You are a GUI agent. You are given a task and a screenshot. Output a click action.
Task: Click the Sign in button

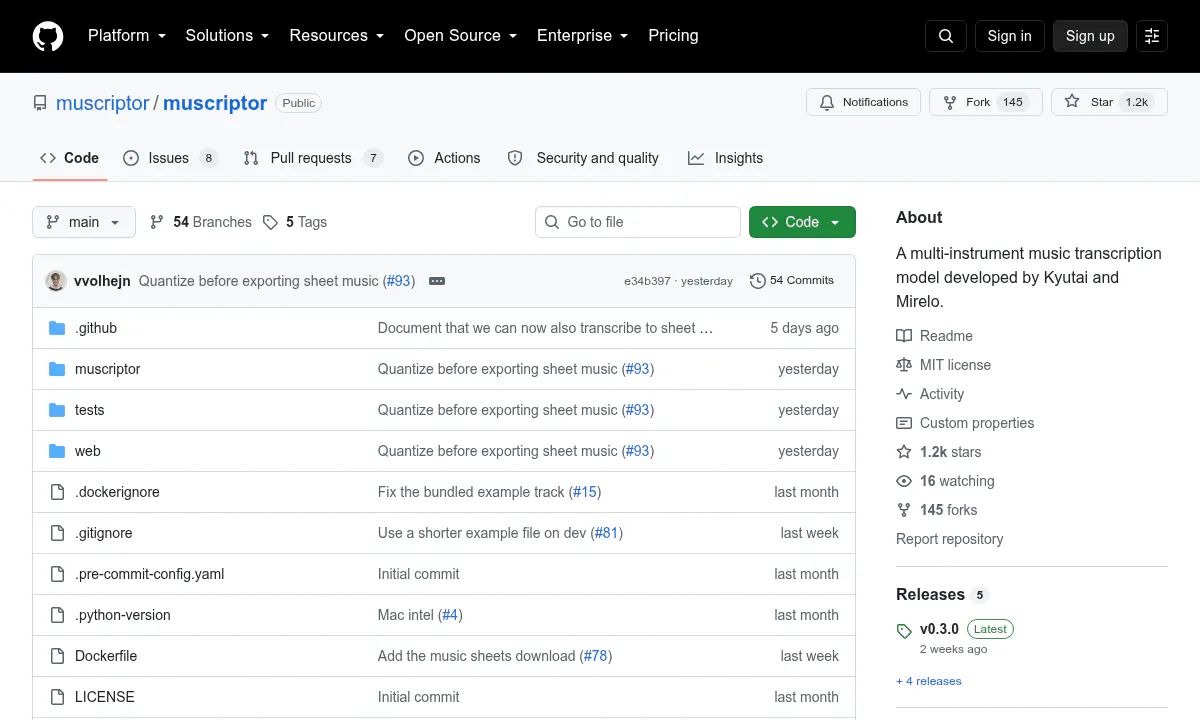coord(1009,36)
